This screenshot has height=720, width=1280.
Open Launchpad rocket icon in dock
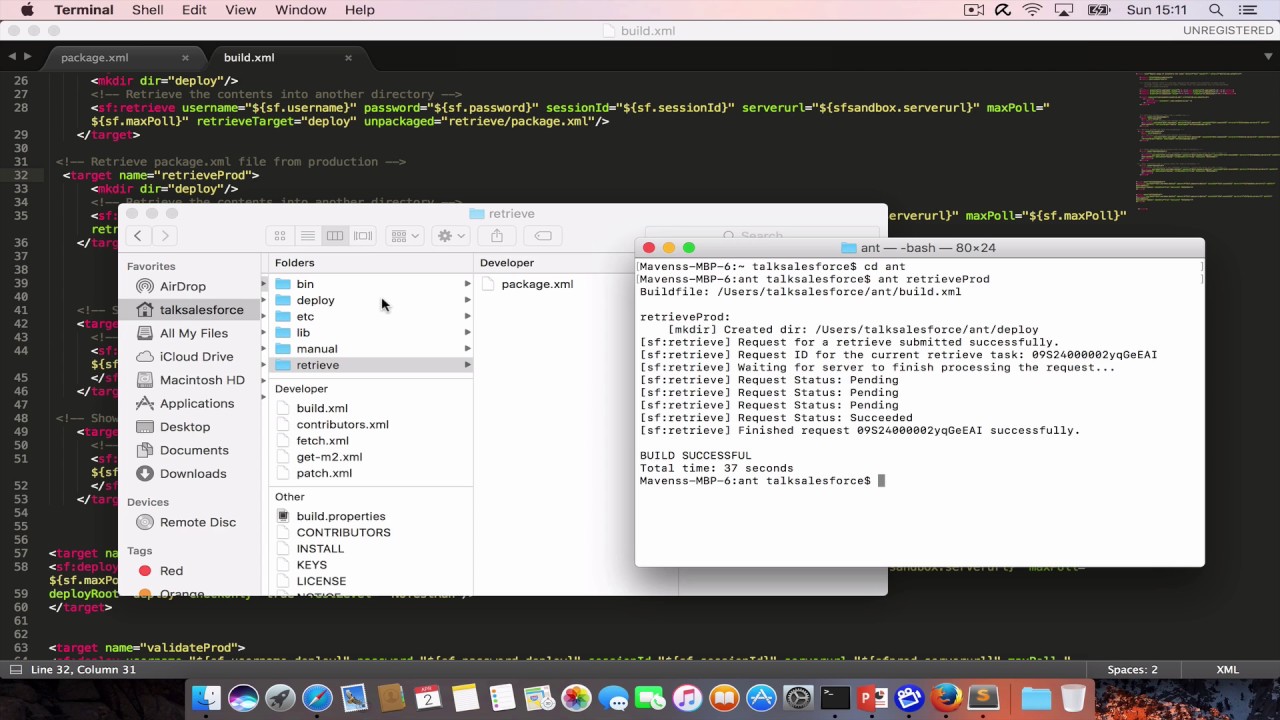click(x=280, y=698)
